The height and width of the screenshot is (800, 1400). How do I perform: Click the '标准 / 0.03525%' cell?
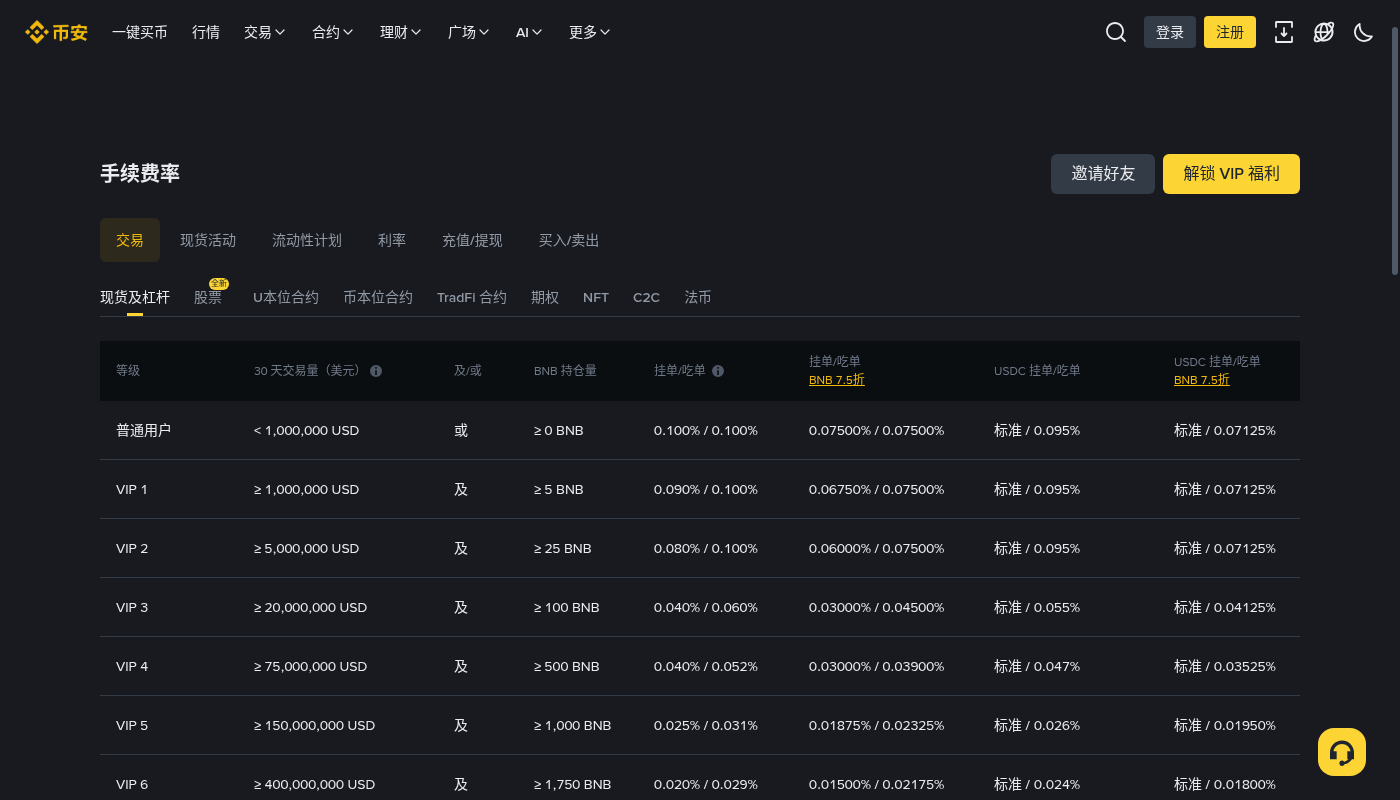pos(1225,666)
